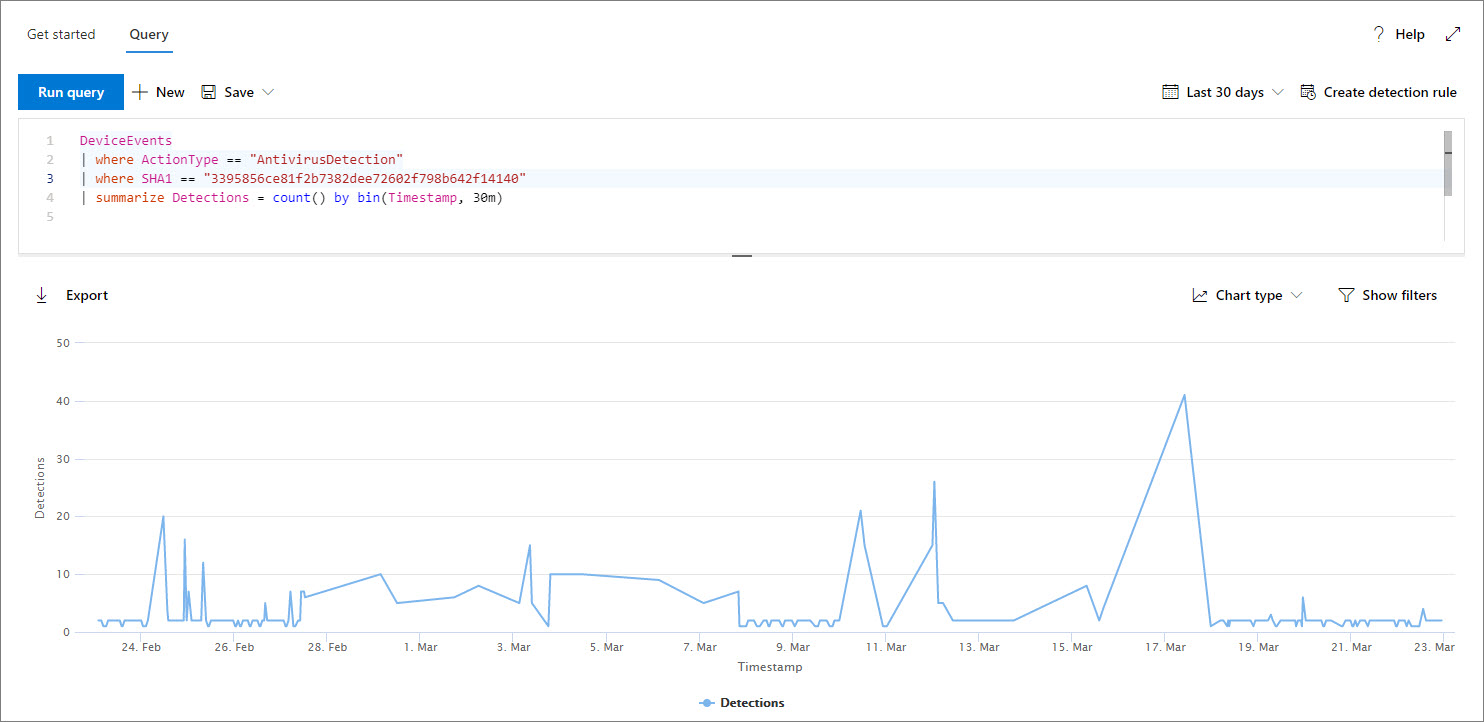This screenshot has width=1484, height=722.
Task: Click the calendar icon for time range
Action: pos(1170,92)
